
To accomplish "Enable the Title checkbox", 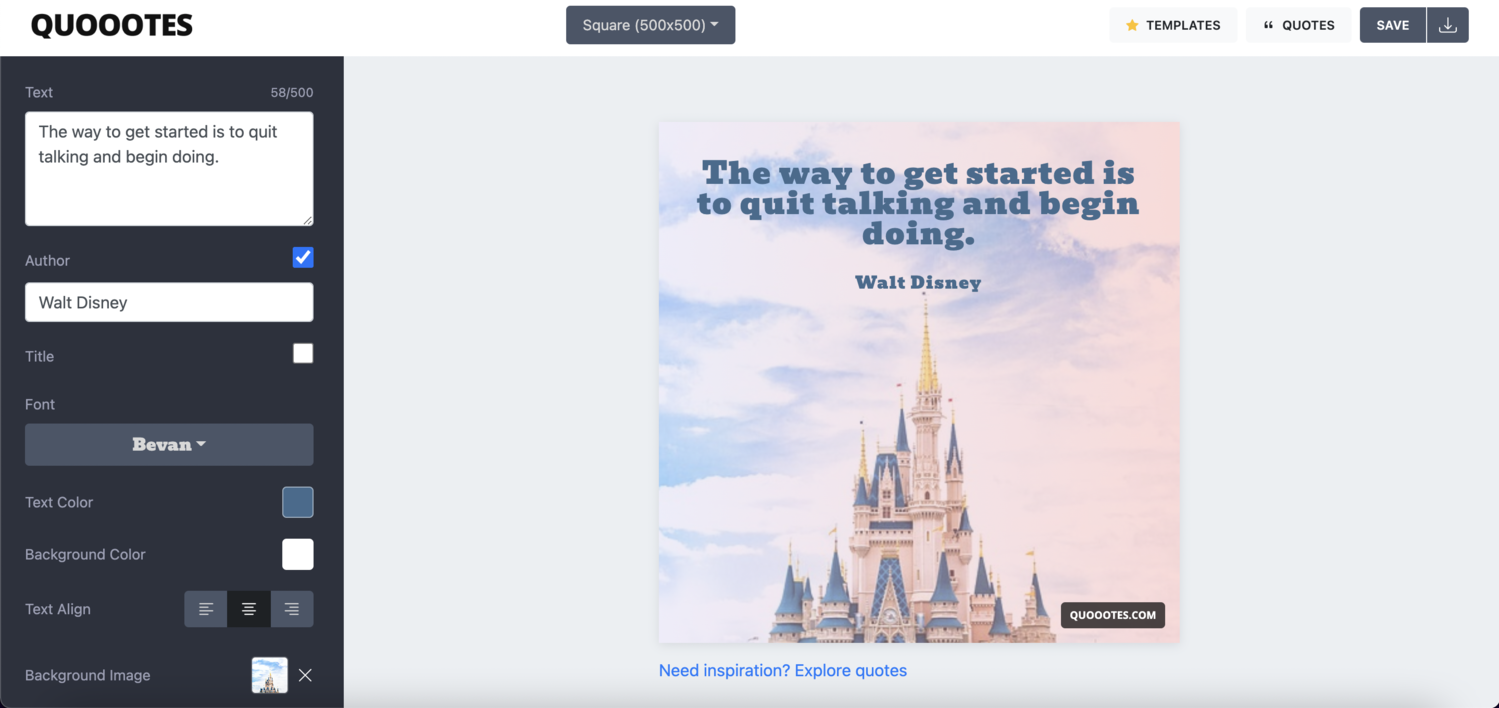I will 303,352.
